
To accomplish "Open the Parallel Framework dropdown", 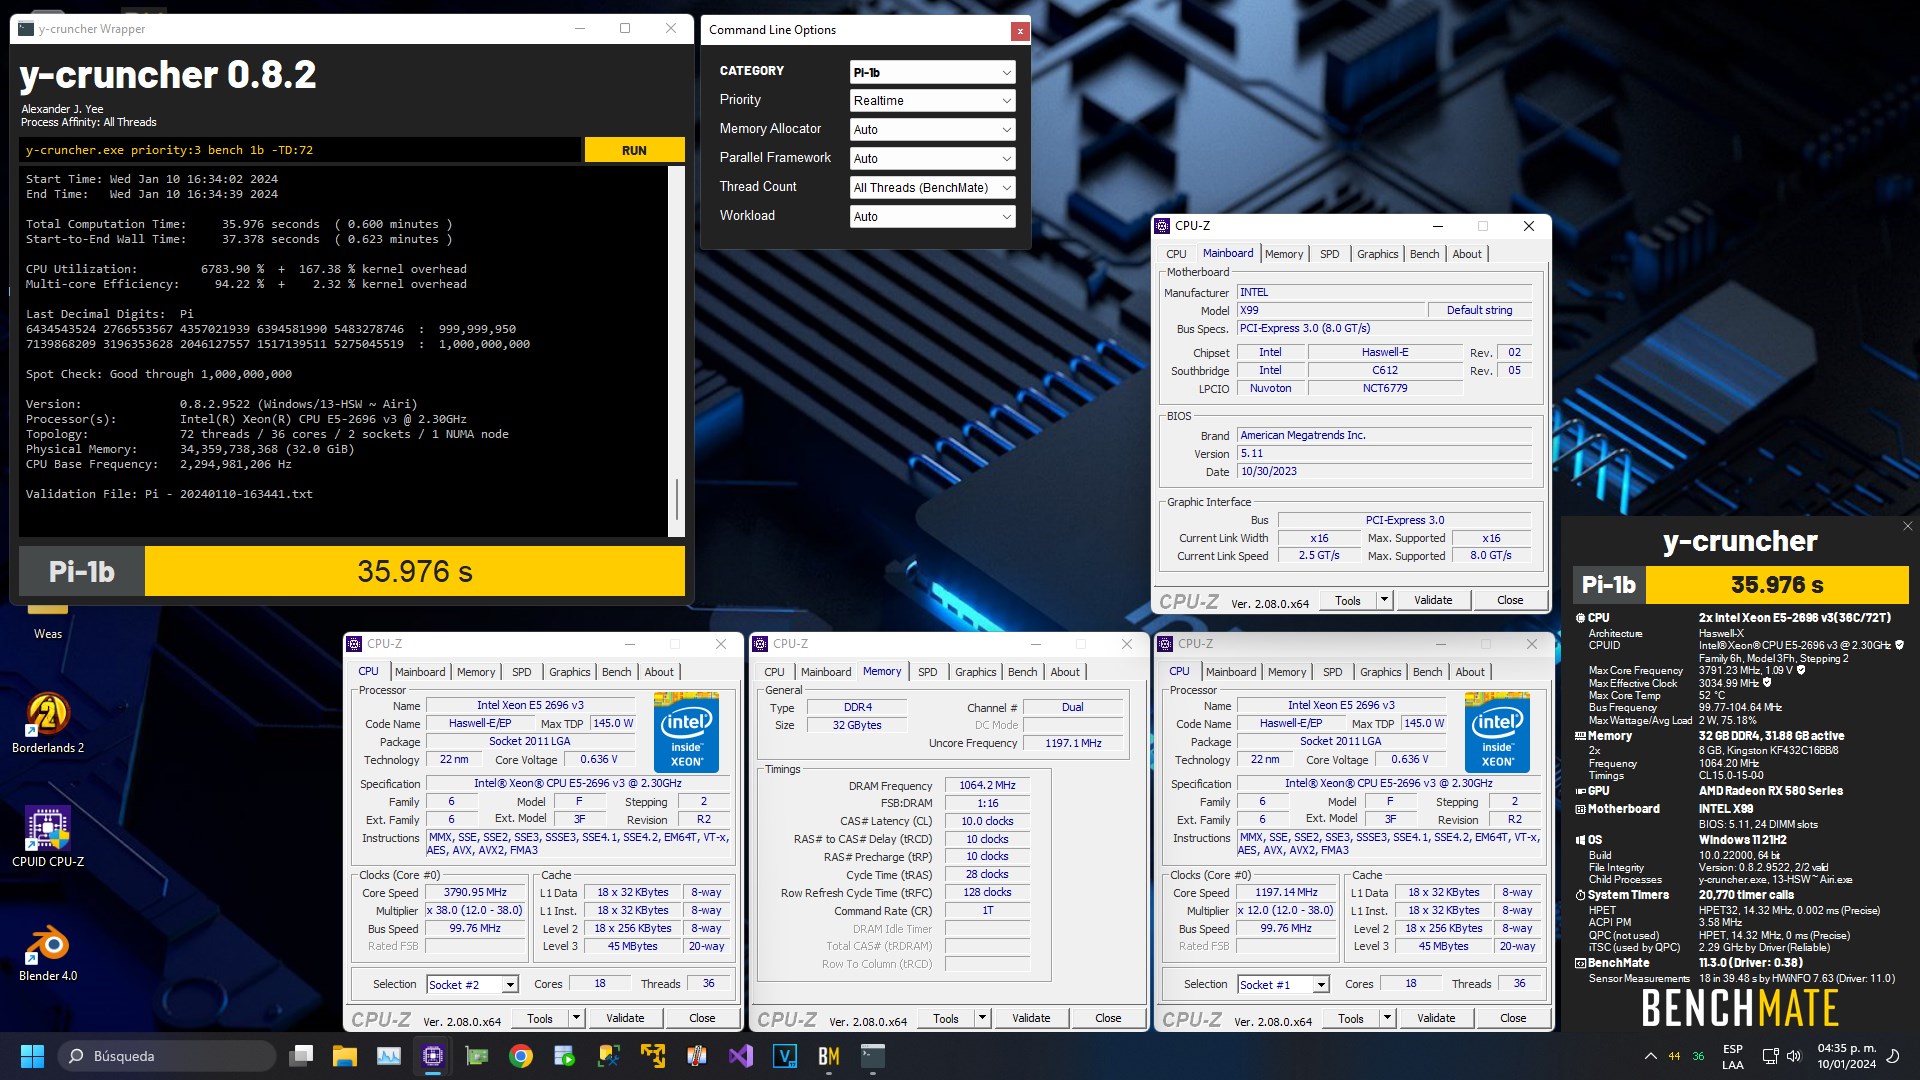I will (x=932, y=159).
